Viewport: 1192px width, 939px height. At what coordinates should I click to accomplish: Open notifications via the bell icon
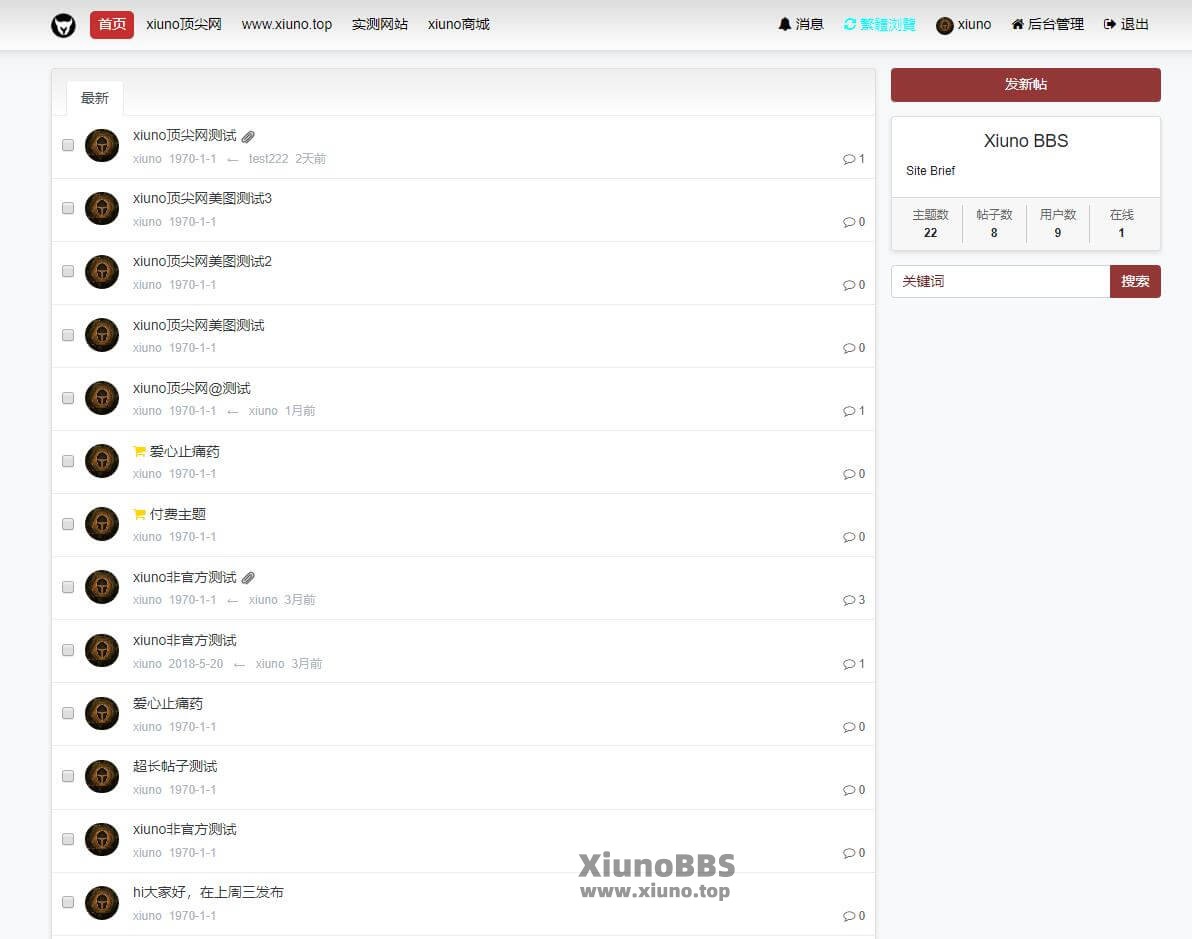click(x=785, y=24)
